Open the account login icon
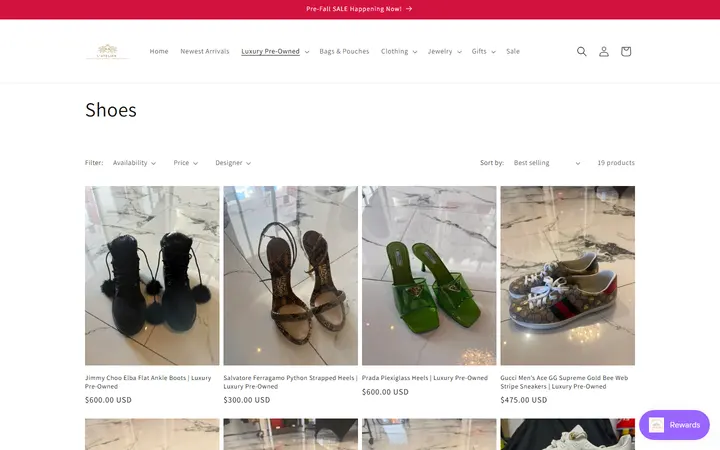Image resolution: width=720 pixels, height=450 pixels. tap(603, 51)
